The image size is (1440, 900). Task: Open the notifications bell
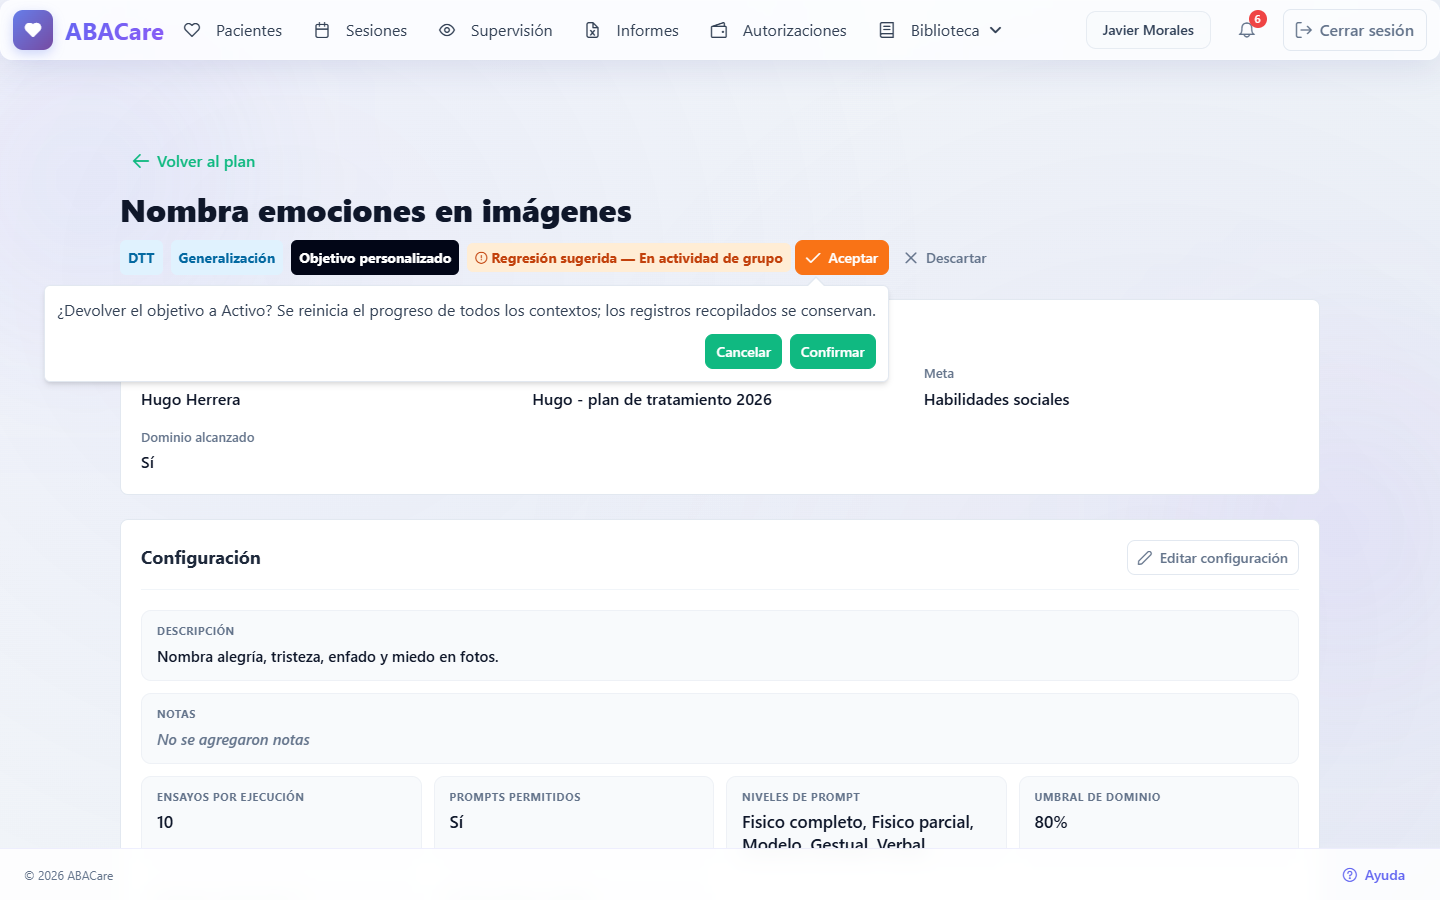pos(1247,30)
